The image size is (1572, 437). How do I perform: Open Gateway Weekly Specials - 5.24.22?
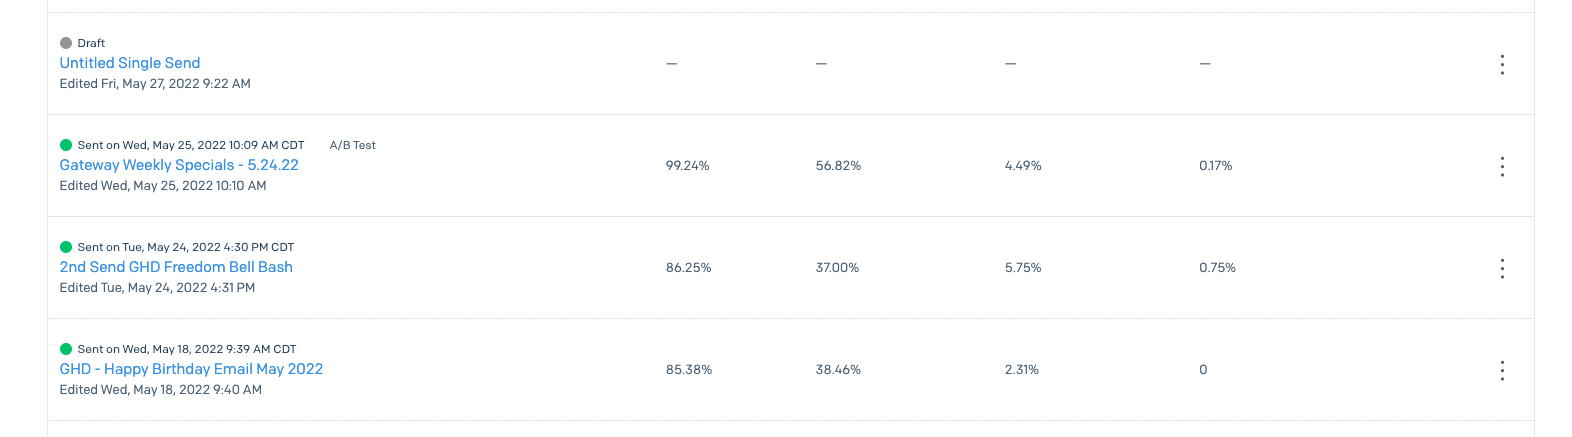click(179, 165)
